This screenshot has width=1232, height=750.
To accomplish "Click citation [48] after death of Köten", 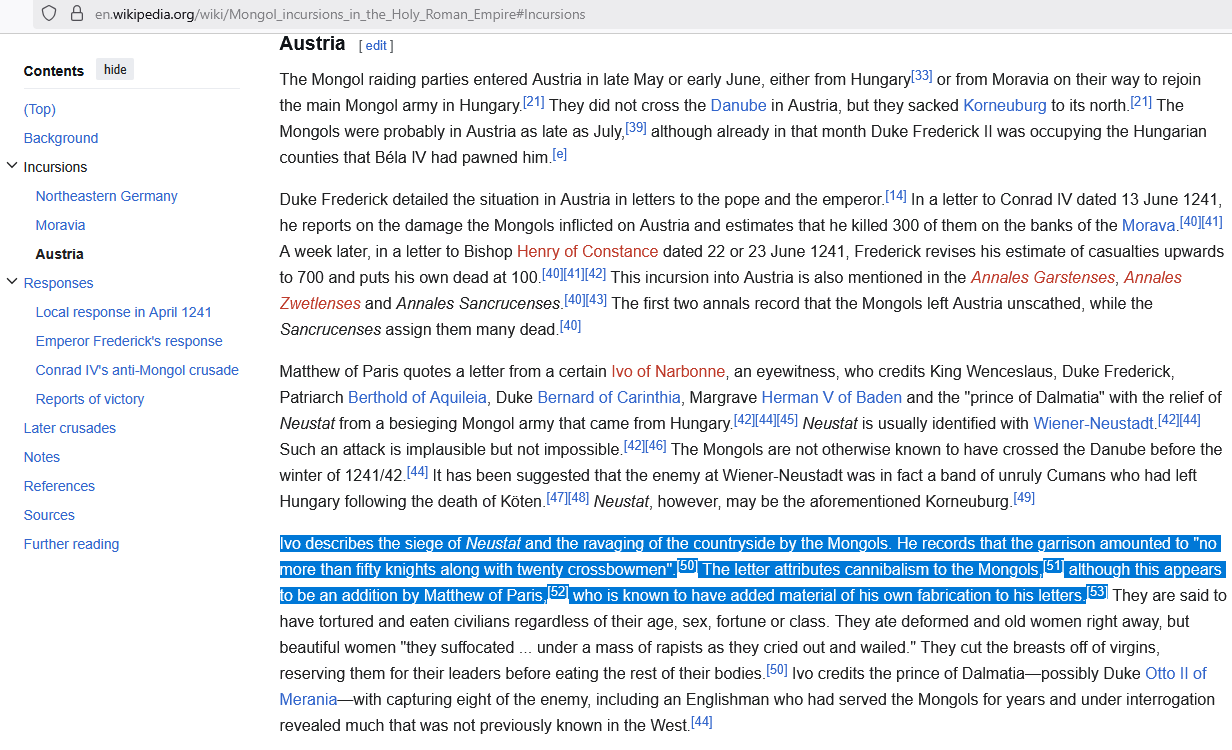I will click(579, 497).
